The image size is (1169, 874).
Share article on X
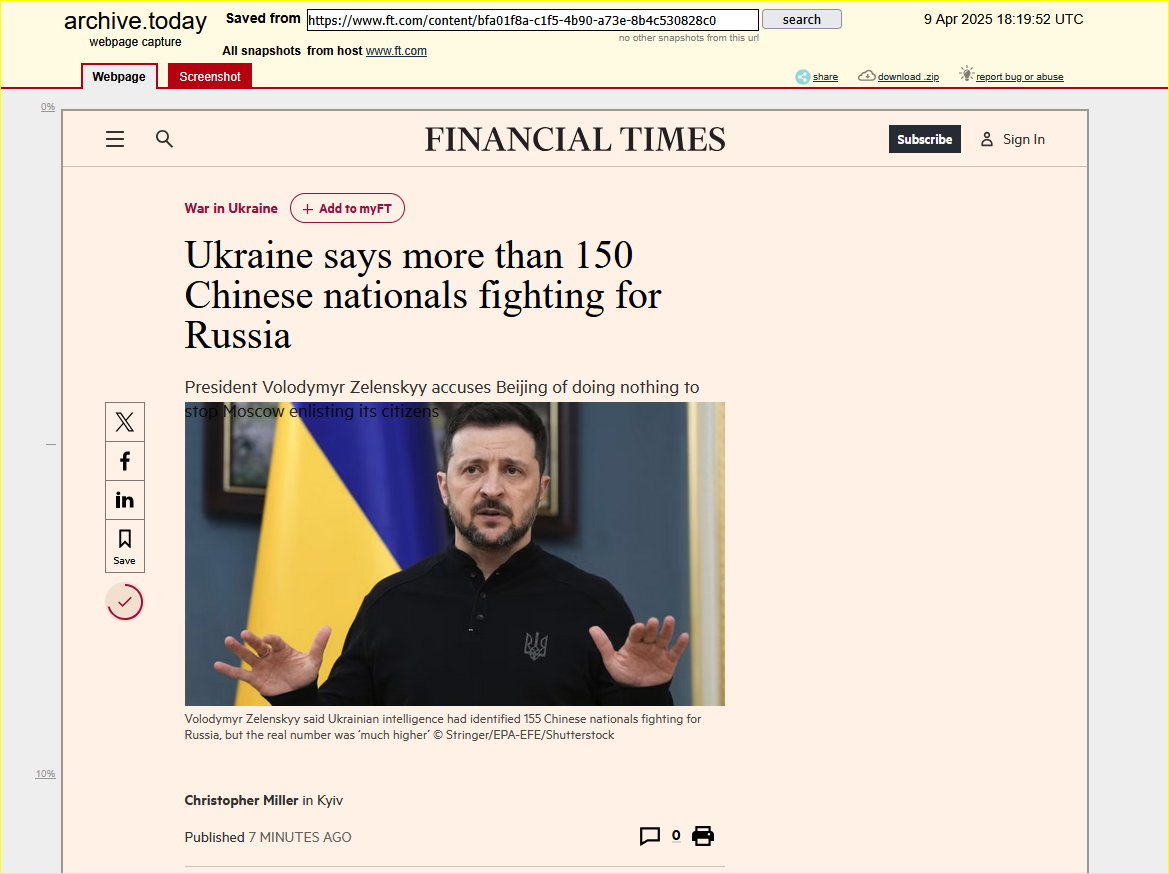coord(125,422)
